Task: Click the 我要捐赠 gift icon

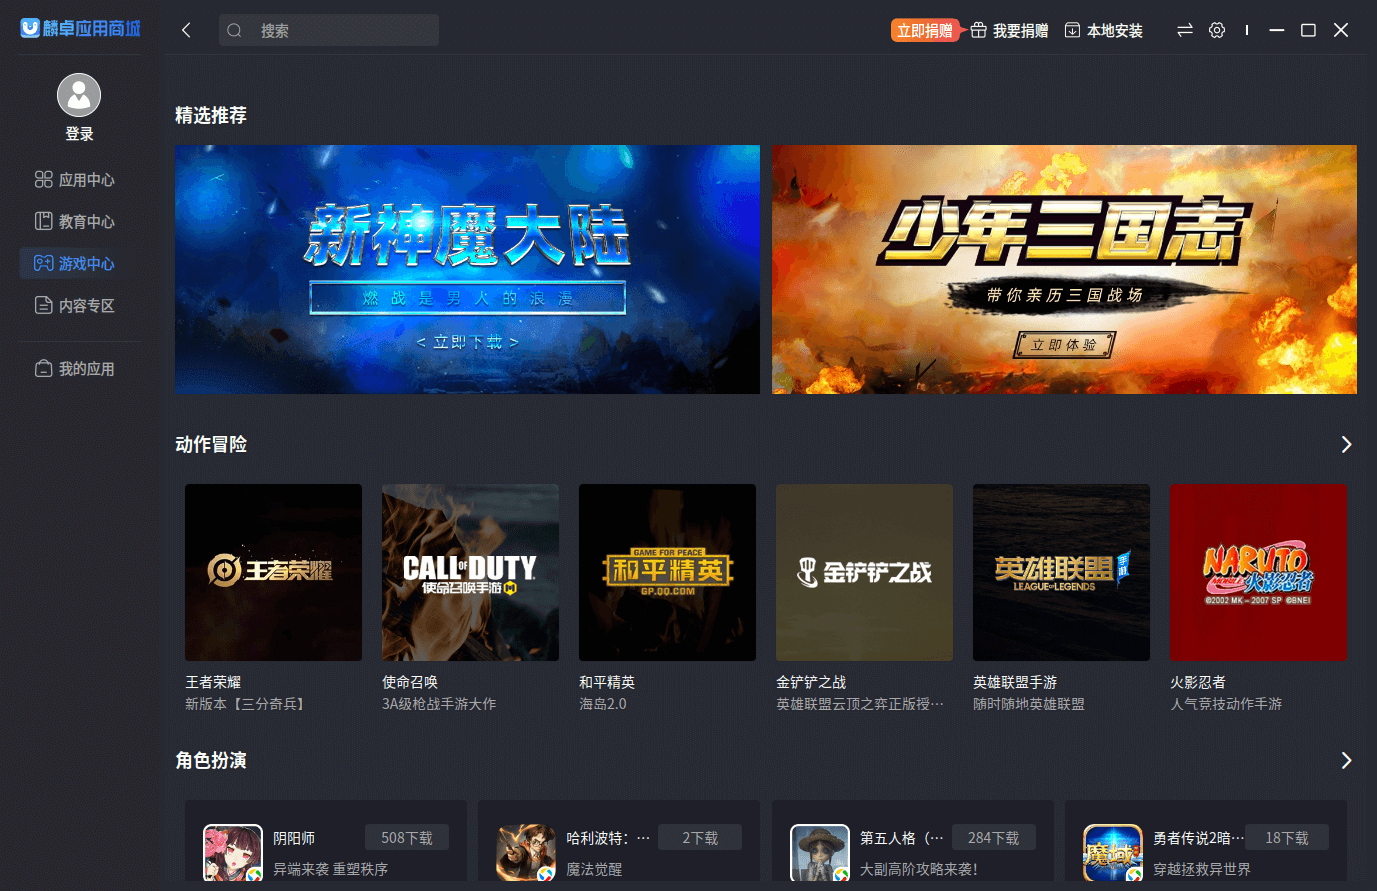Action: click(979, 30)
